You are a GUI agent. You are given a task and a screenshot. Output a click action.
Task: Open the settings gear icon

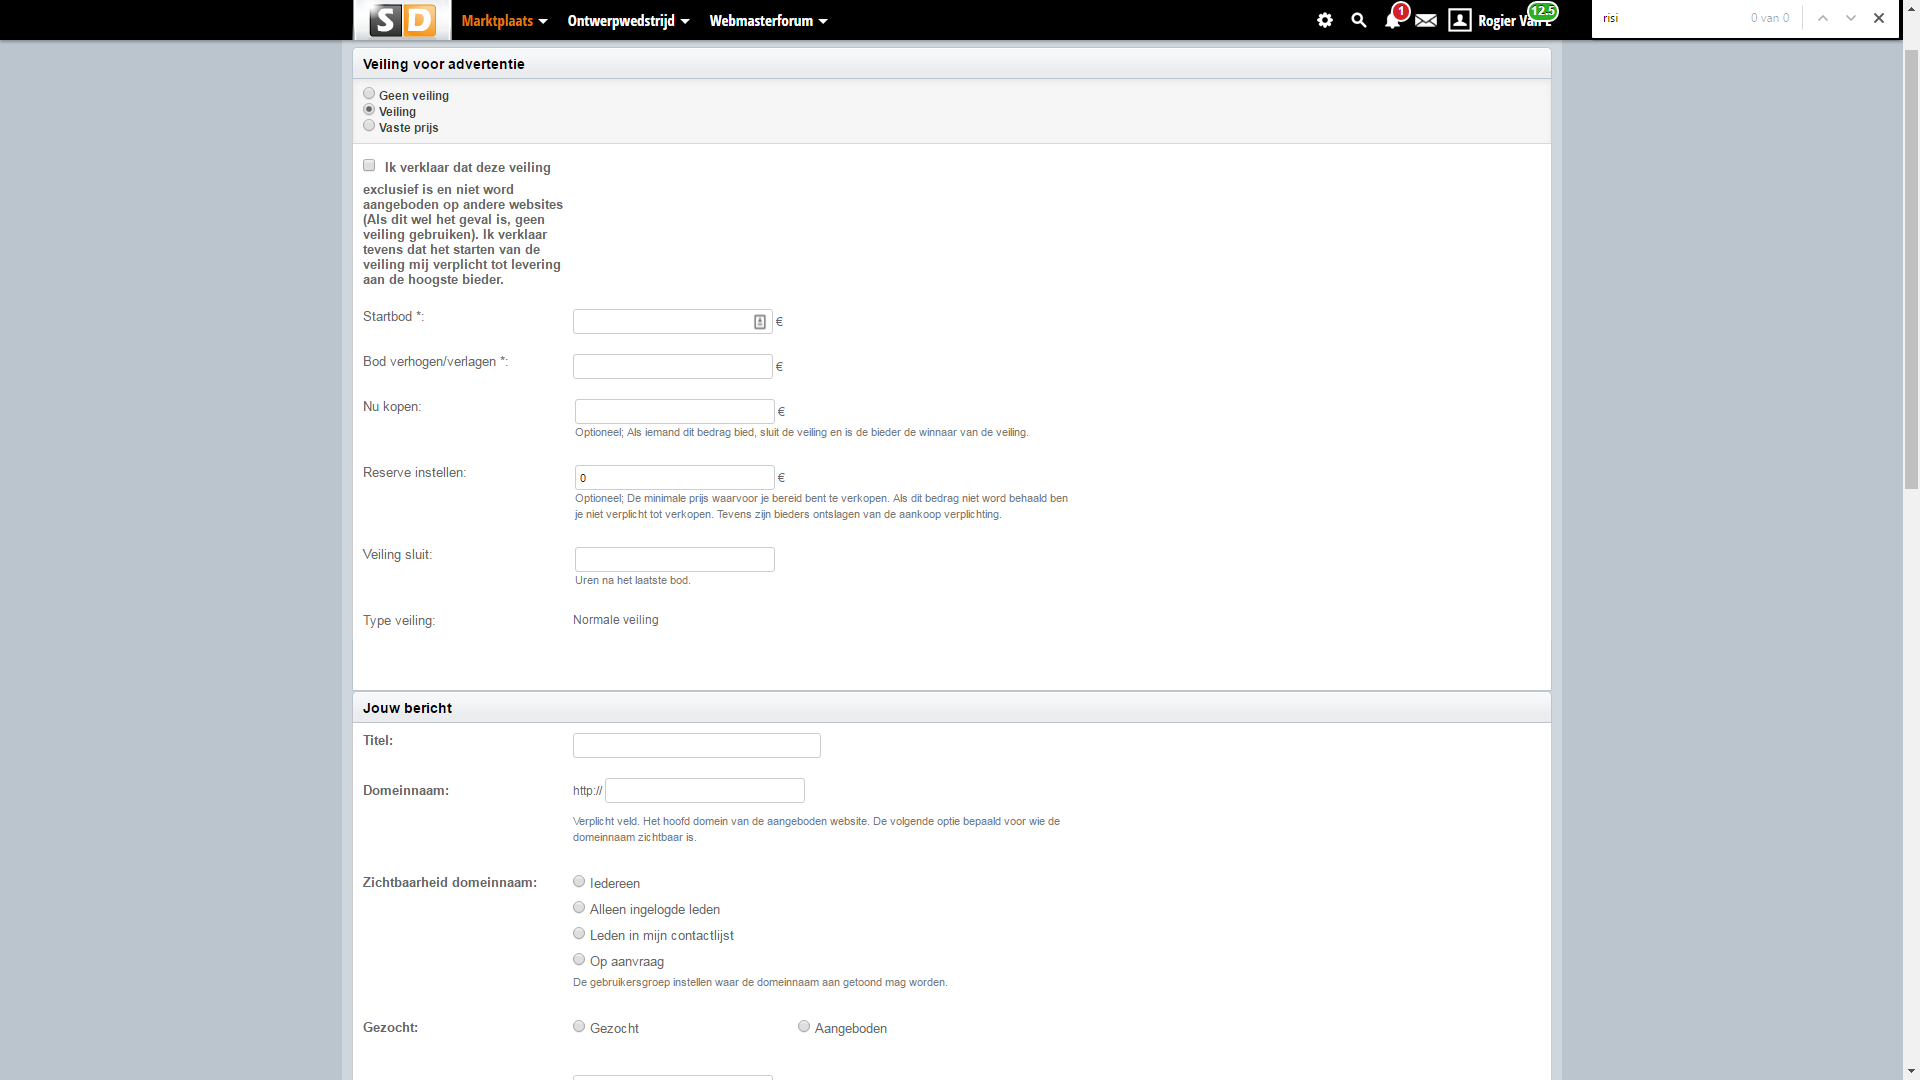1325,20
